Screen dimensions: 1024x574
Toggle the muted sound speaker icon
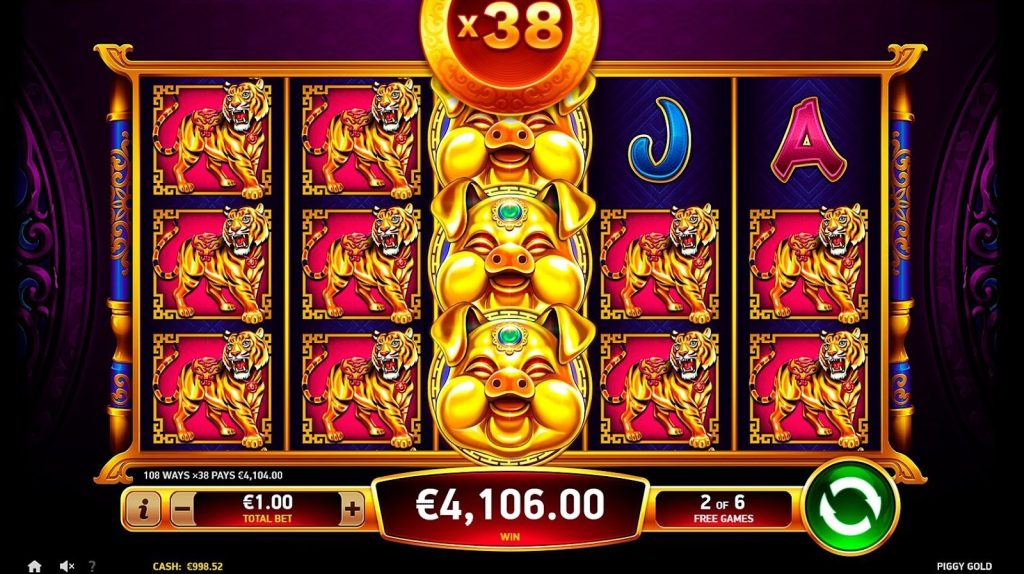[x=67, y=566]
